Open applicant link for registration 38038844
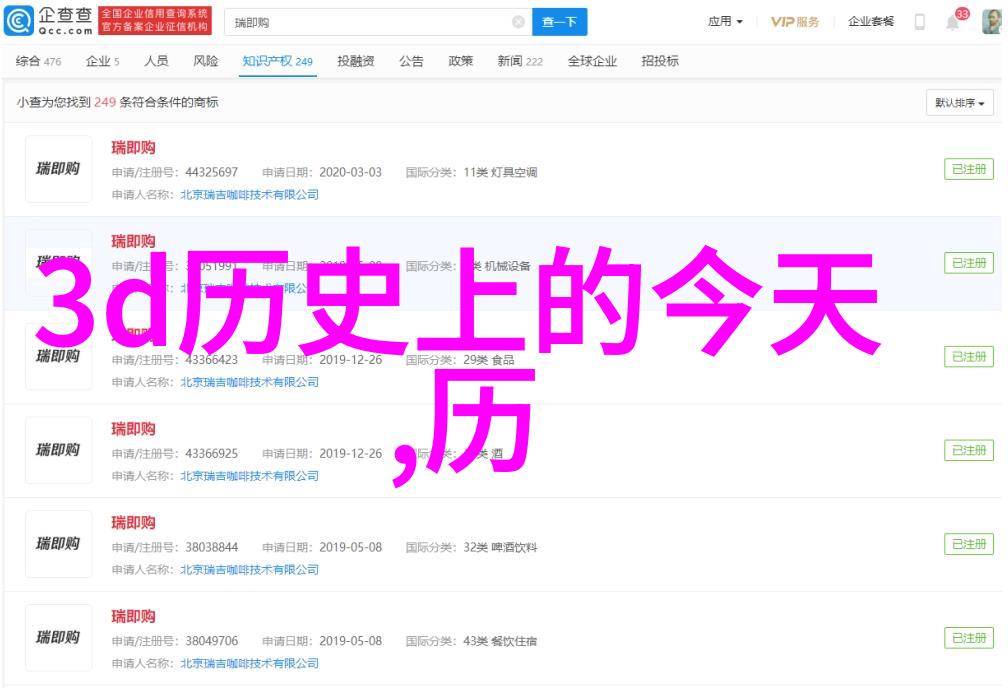 click(249, 570)
